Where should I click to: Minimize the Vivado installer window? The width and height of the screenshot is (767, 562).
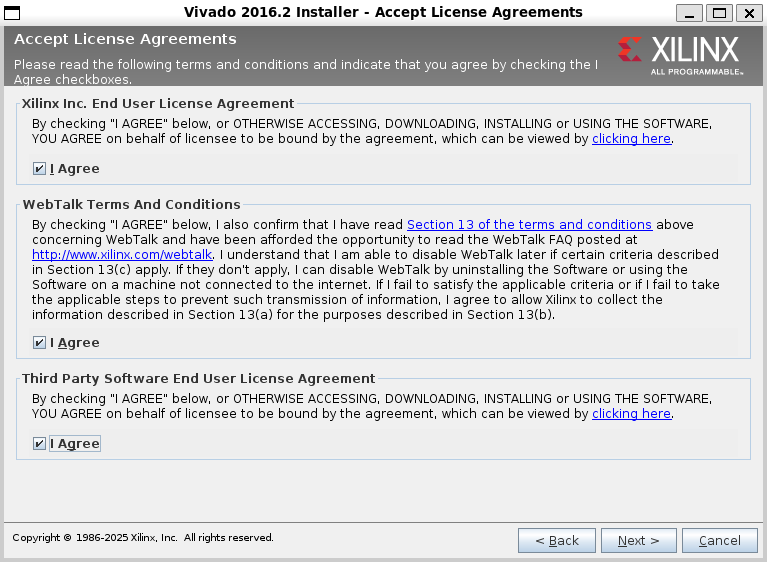pyautogui.click(x=688, y=13)
